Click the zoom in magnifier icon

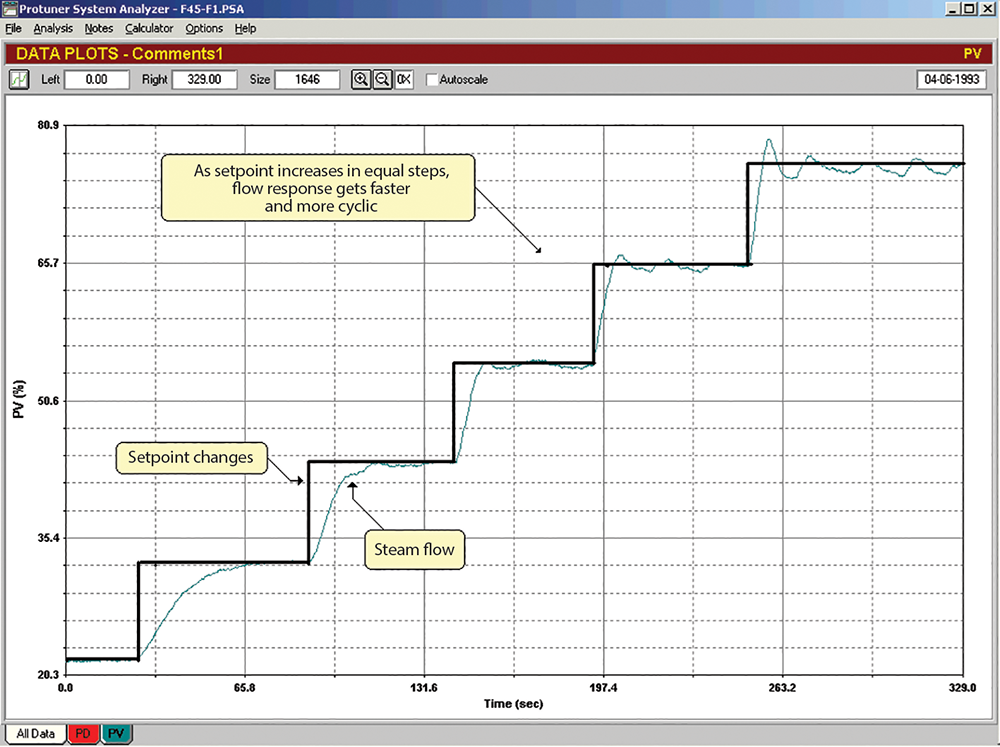(360, 79)
